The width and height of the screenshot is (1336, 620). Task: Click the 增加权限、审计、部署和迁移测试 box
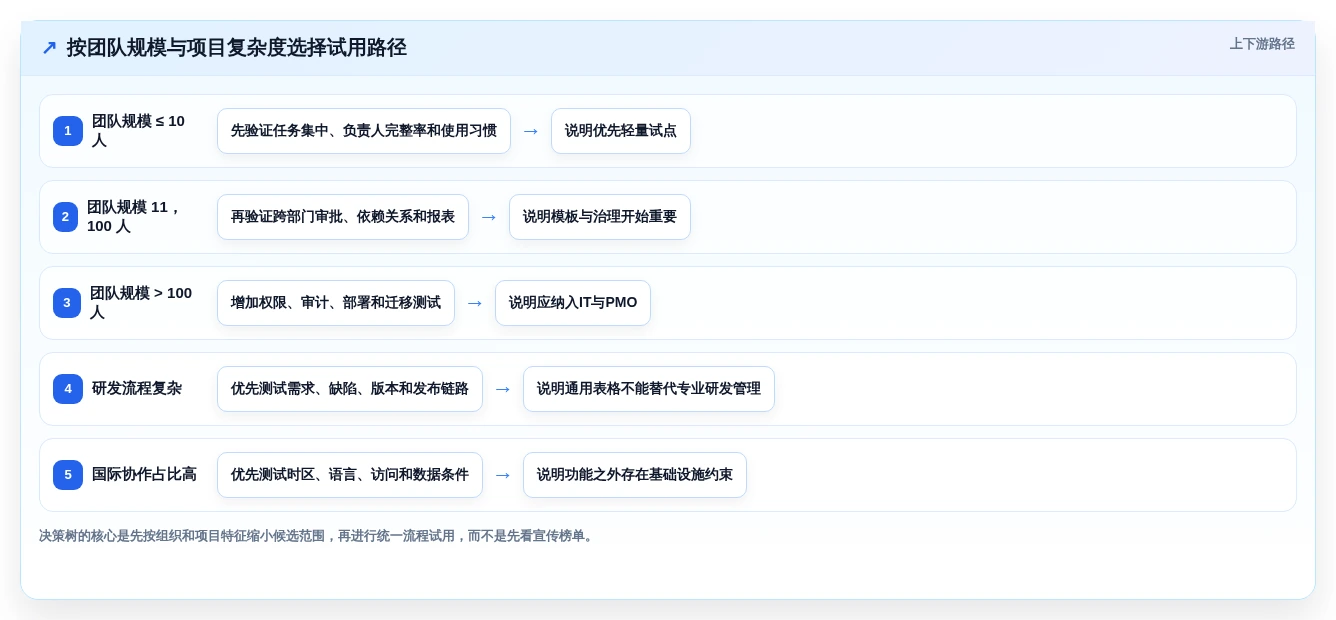(336, 303)
